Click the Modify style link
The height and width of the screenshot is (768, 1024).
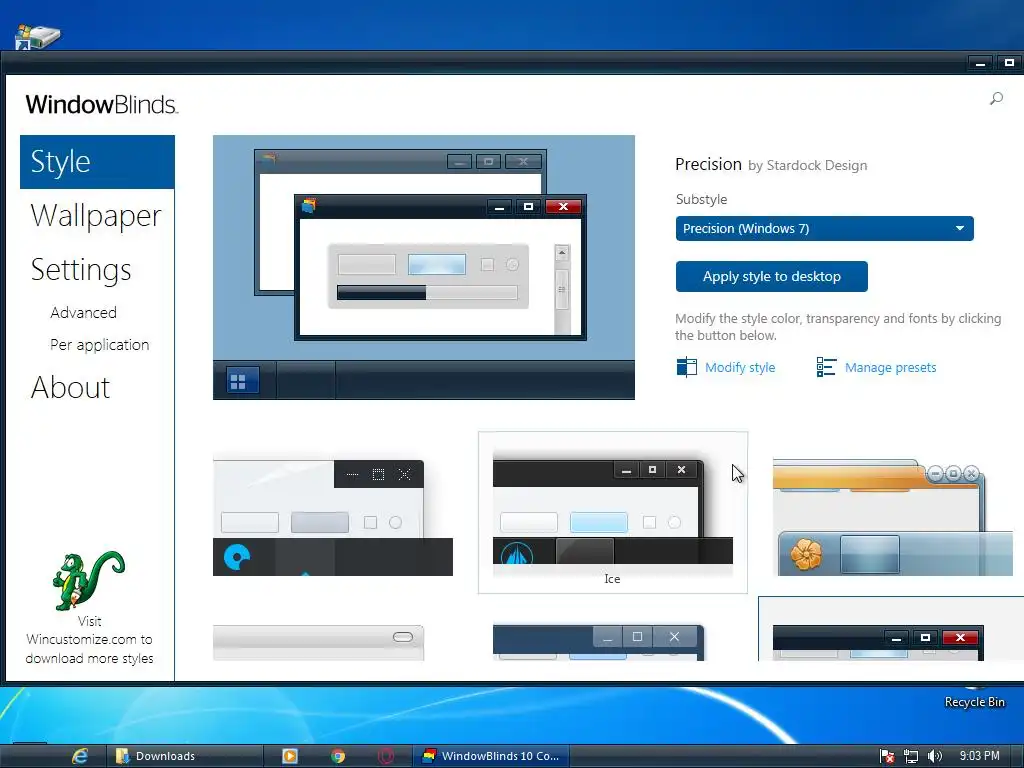click(x=740, y=367)
